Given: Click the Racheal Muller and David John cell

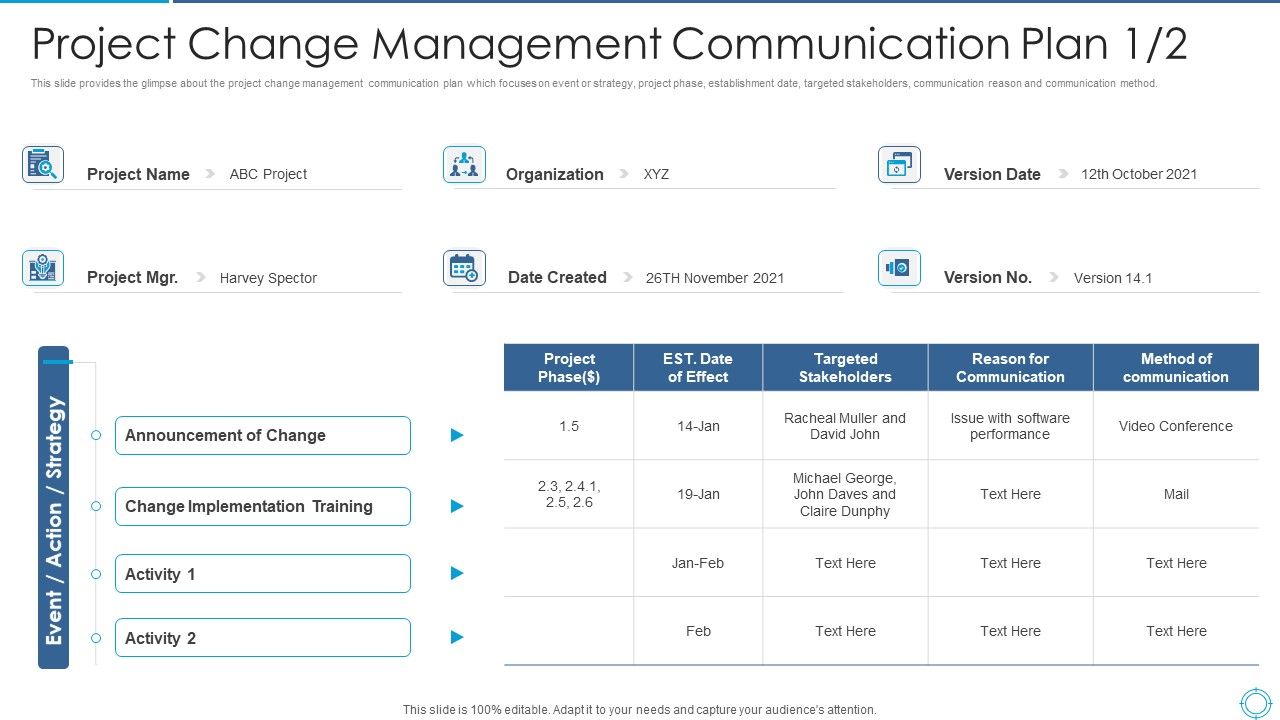Looking at the screenshot, I should pyautogui.click(x=845, y=426).
